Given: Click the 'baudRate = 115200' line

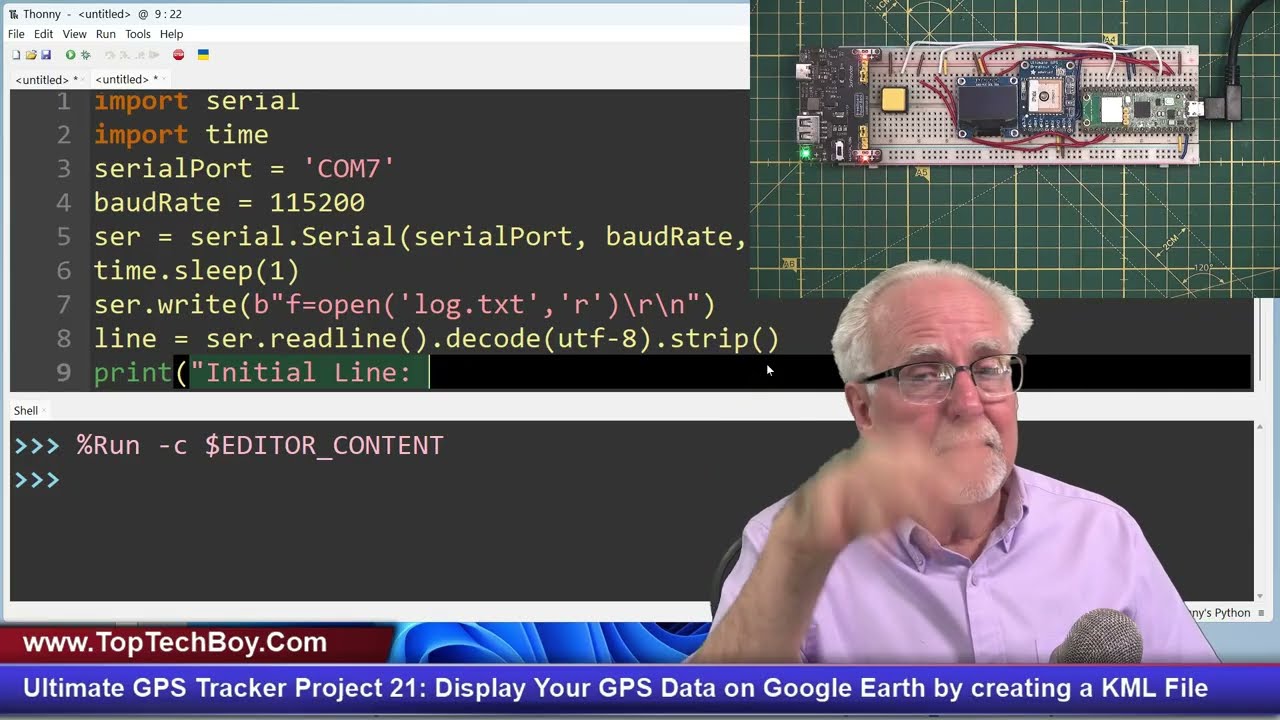Looking at the screenshot, I should pos(229,202).
